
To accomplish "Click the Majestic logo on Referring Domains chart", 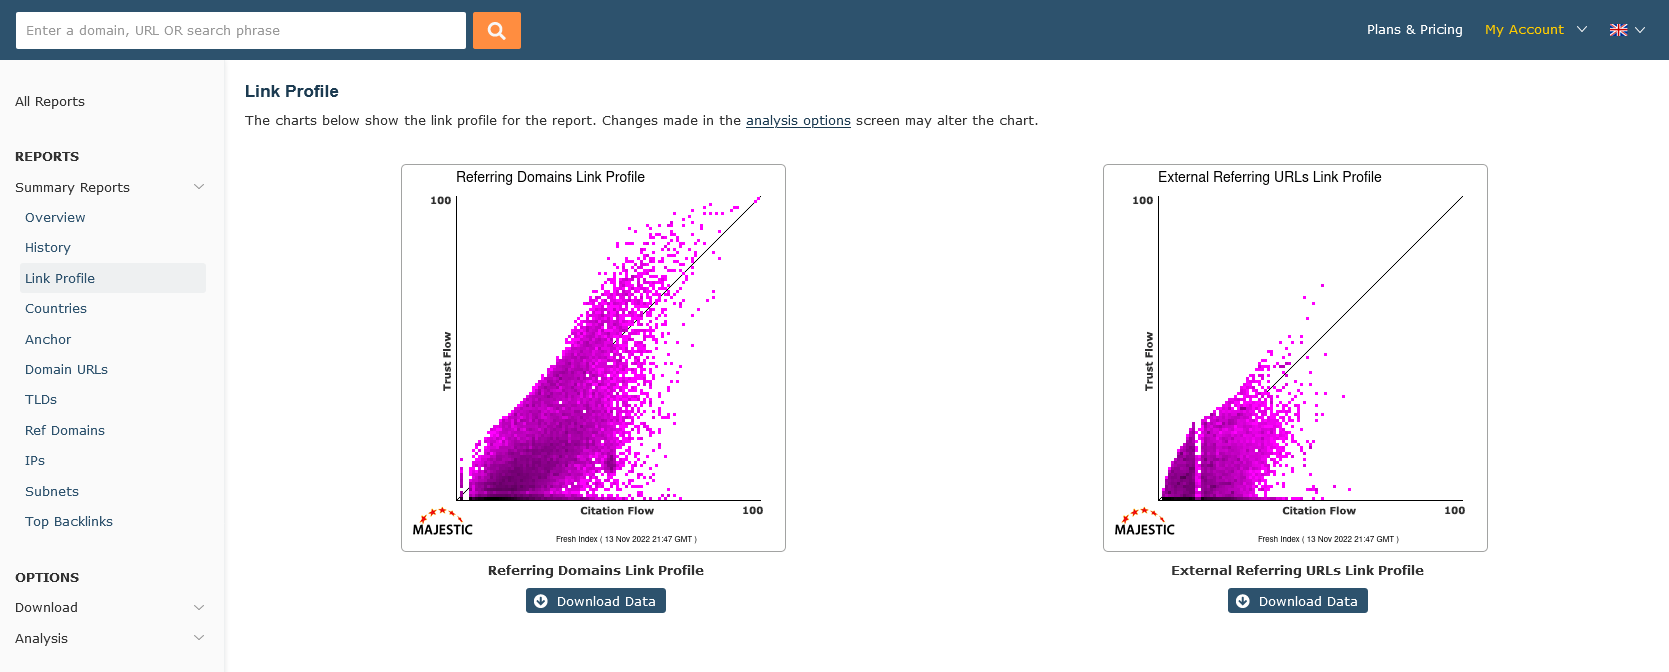I will 443,523.
